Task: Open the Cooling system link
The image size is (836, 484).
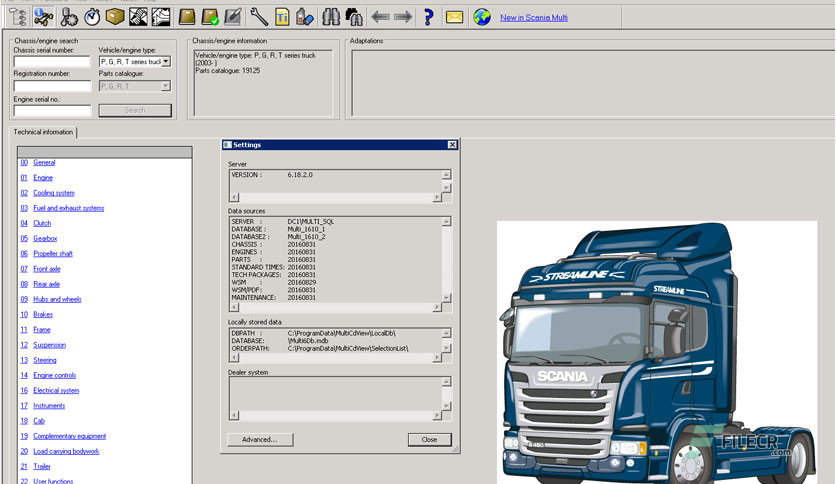Action: click(54, 193)
